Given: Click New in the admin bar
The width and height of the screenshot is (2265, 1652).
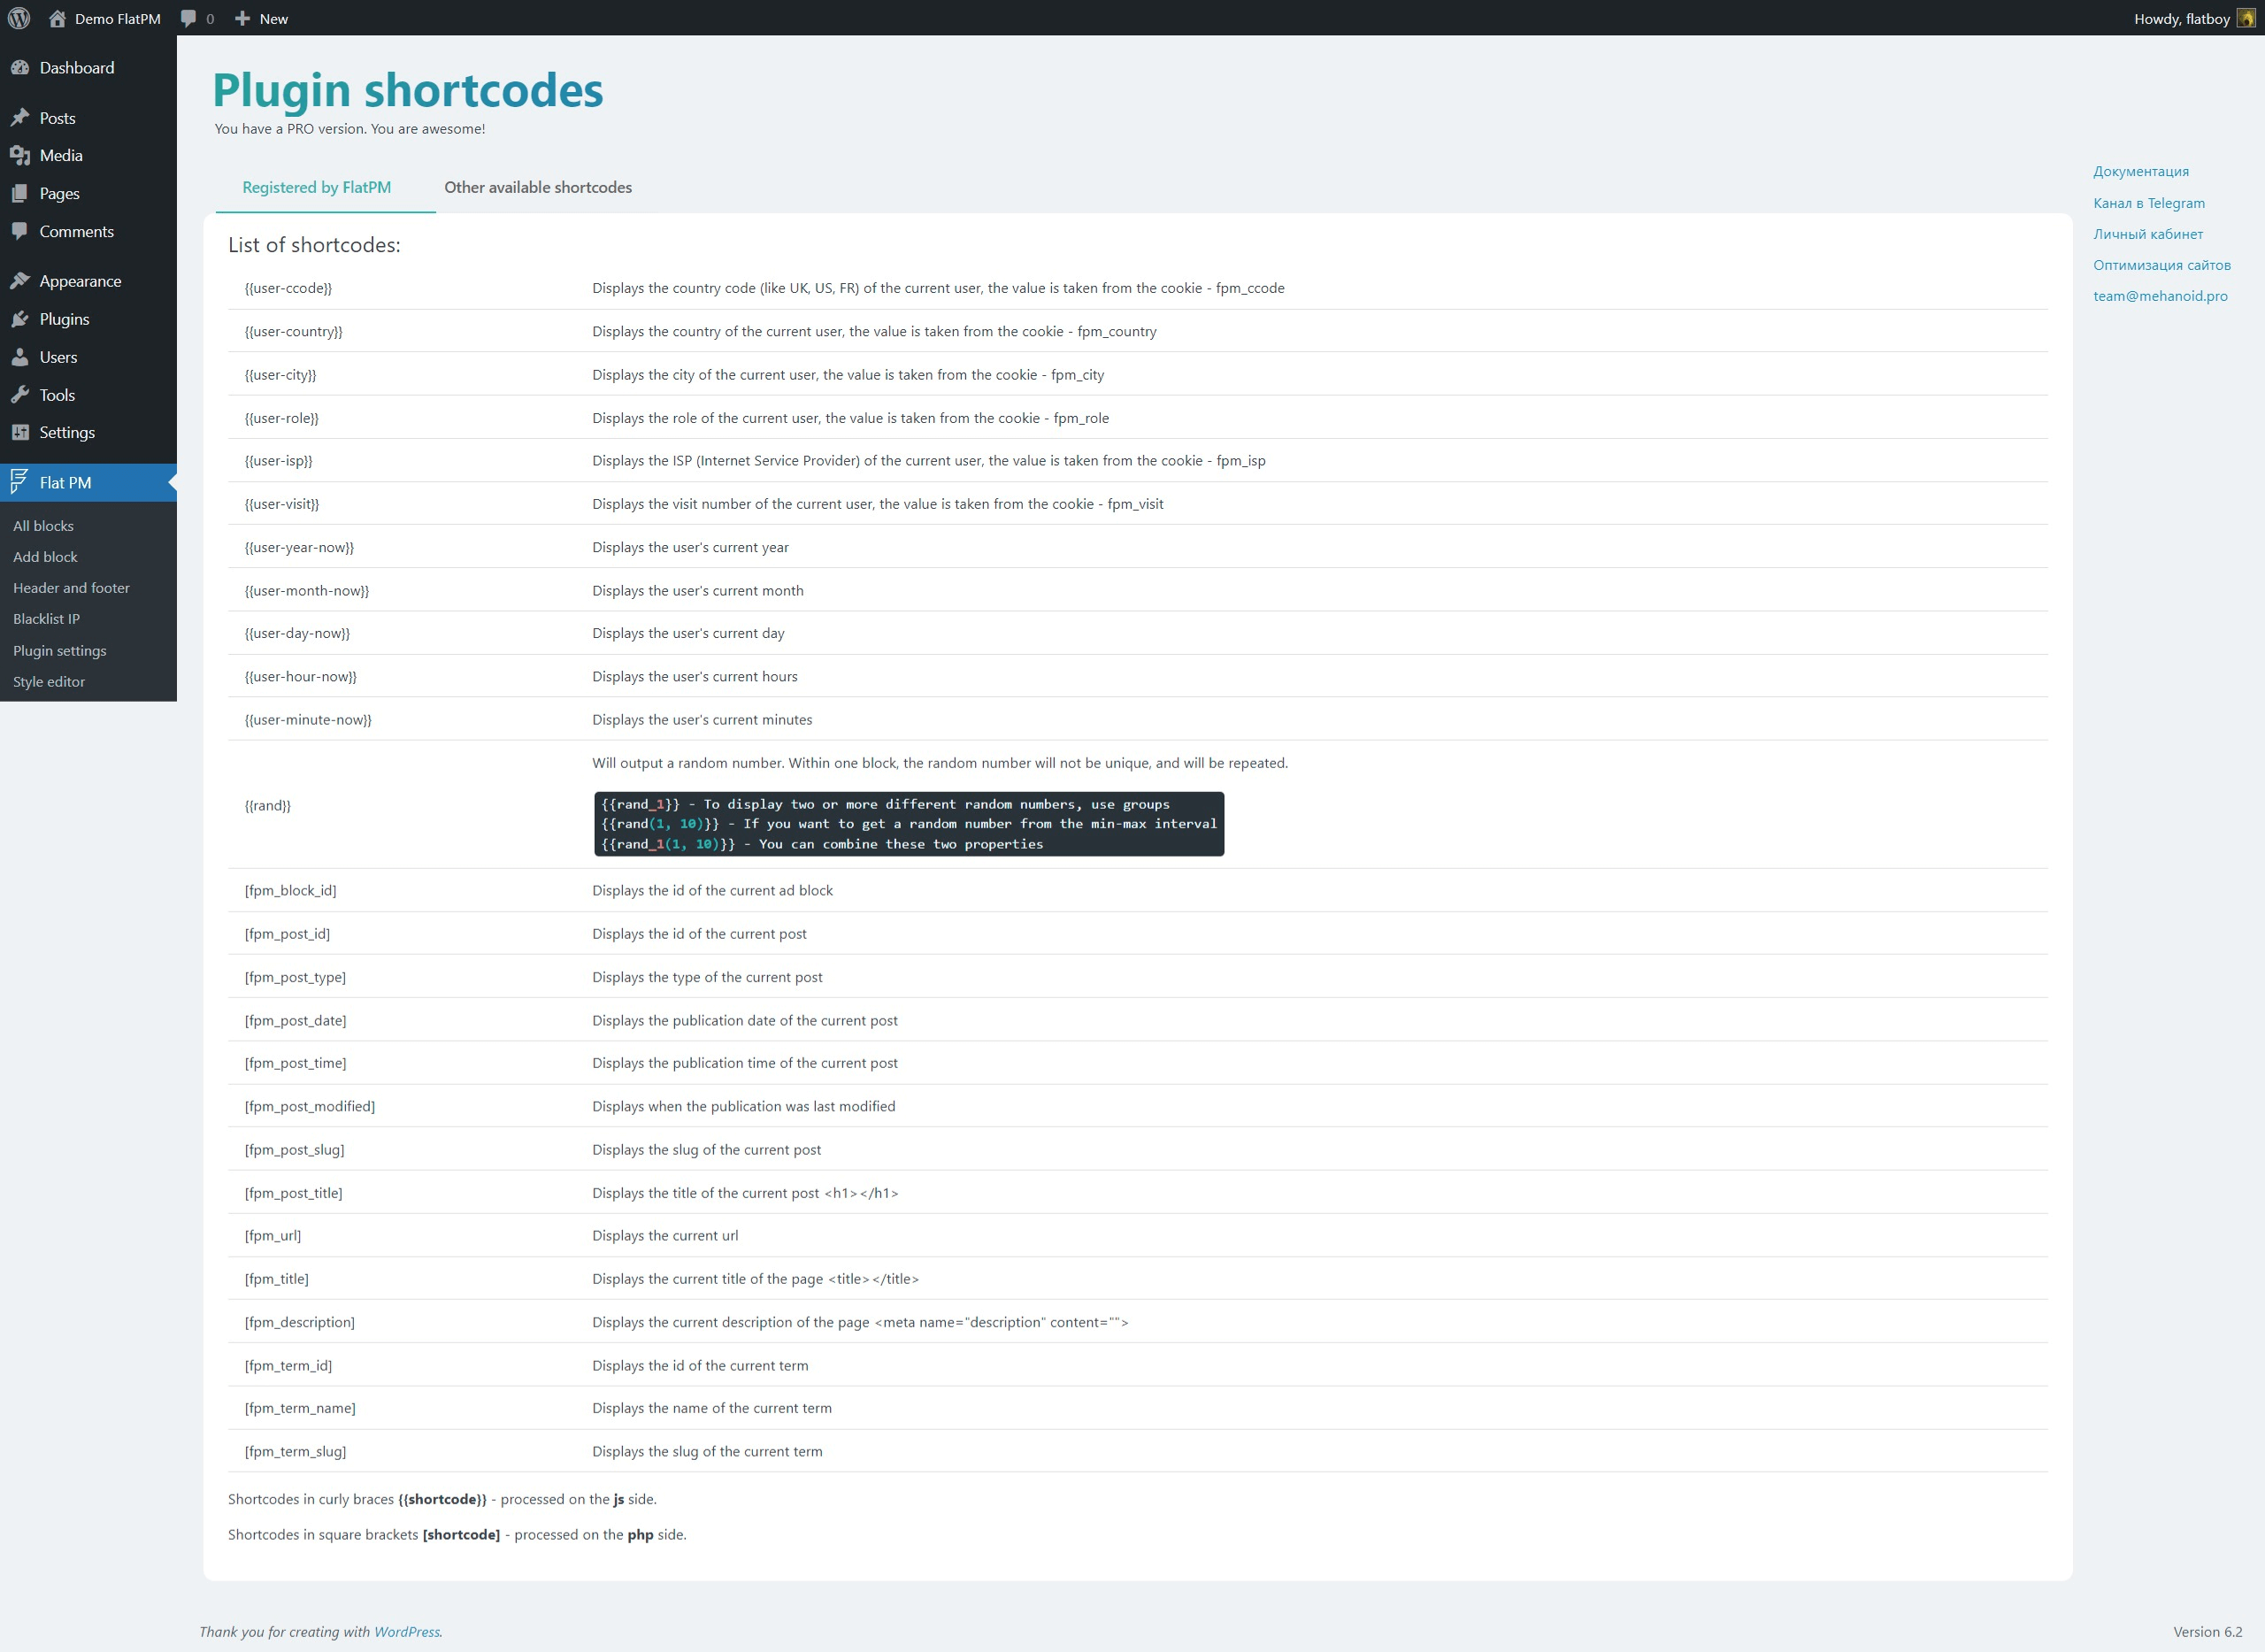Looking at the screenshot, I should coord(273,18).
